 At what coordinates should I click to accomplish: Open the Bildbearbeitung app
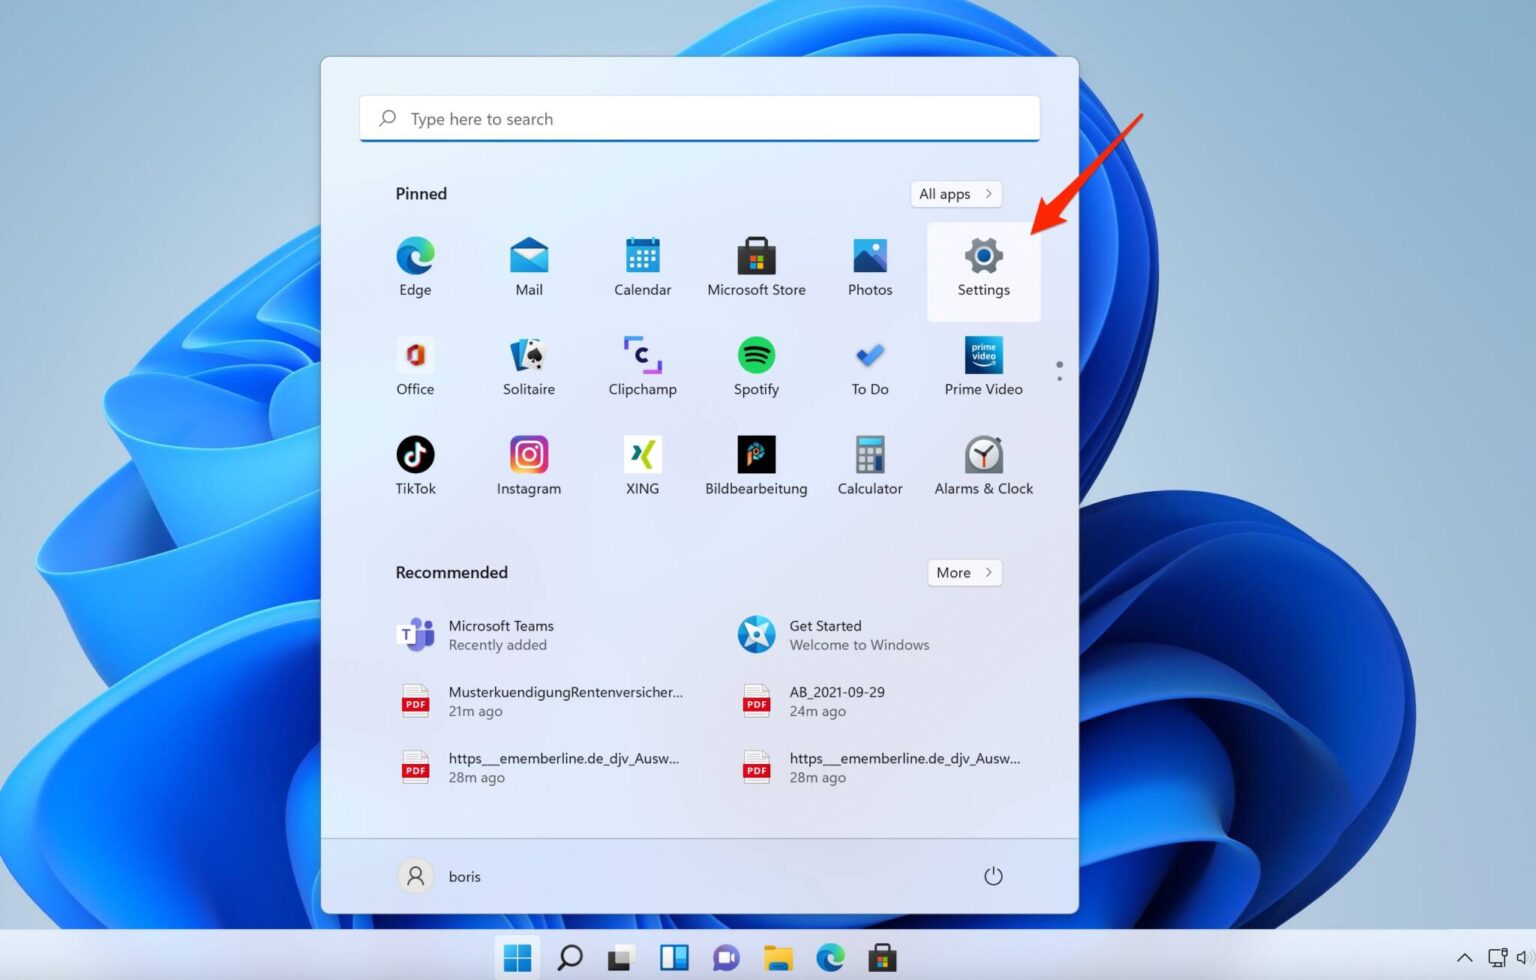coord(756,463)
